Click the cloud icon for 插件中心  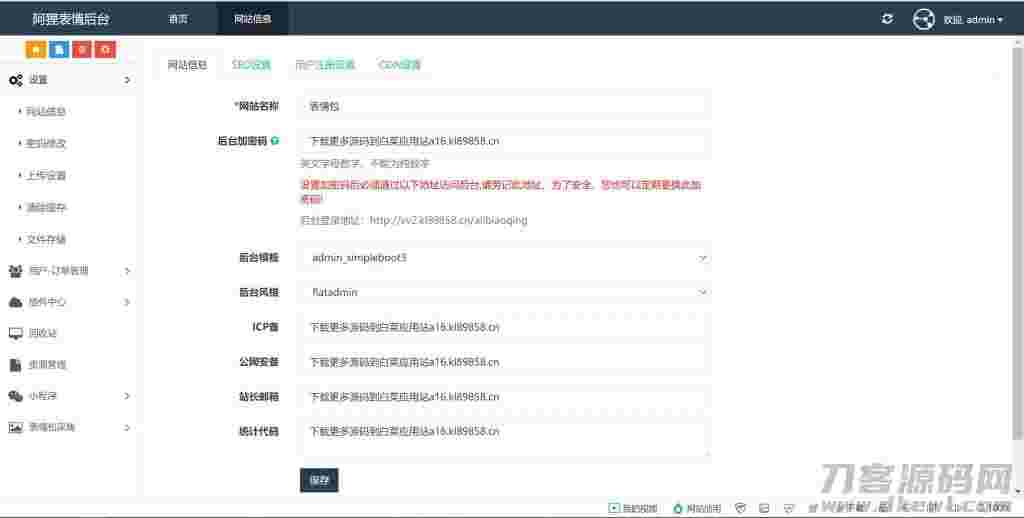[16, 302]
